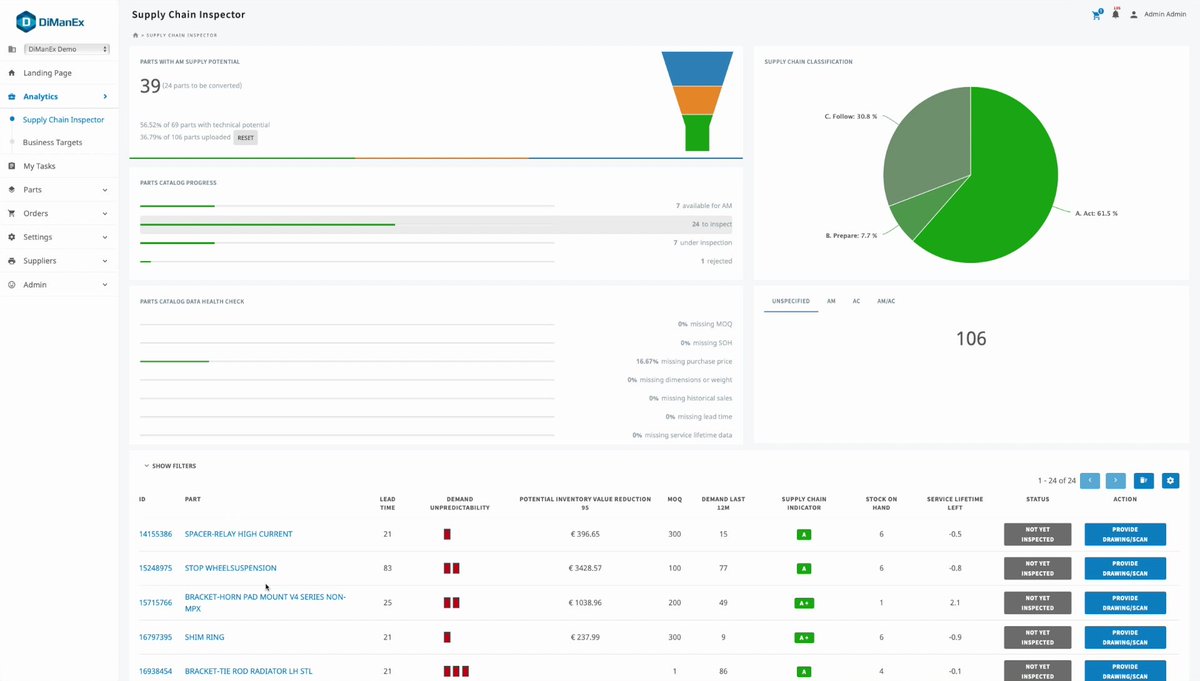Click the A+ indicator badge for SHIM RING row
Viewport: 1200px width, 681px height.
(803, 637)
